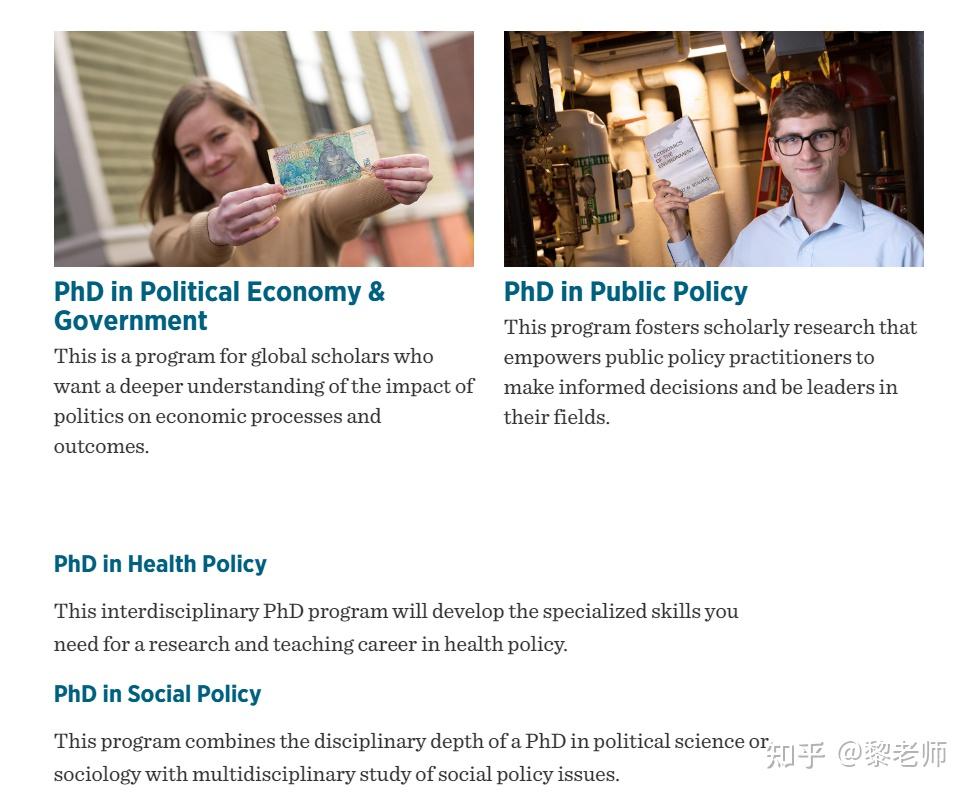Open the PhD in Public Policy heading
Screen dimensions: 972x794
pos(625,292)
